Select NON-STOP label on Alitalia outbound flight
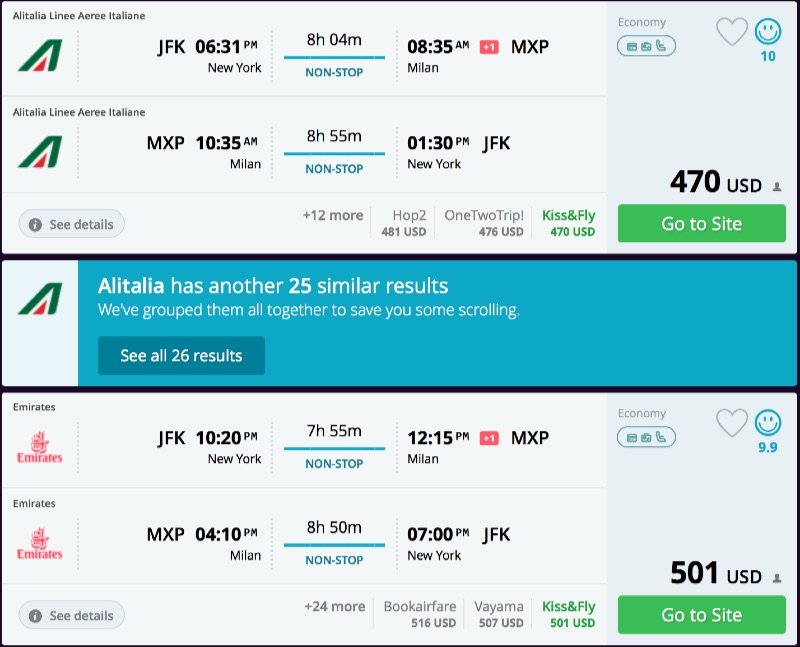 pos(336,72)
